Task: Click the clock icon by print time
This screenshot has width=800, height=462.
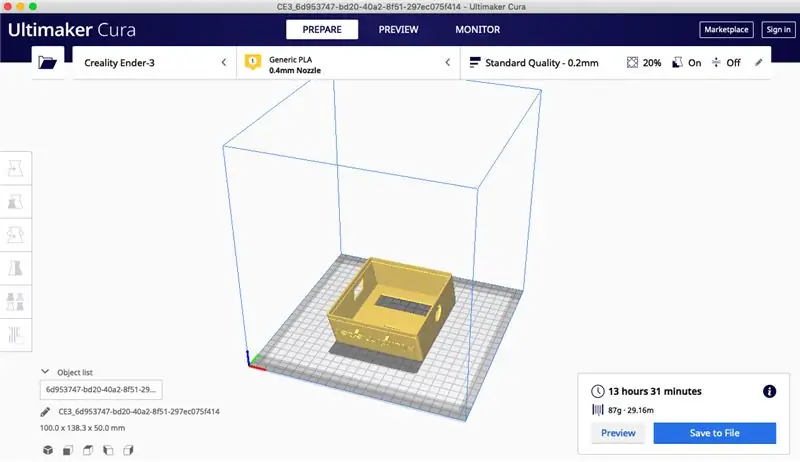Action: (597, 391)
